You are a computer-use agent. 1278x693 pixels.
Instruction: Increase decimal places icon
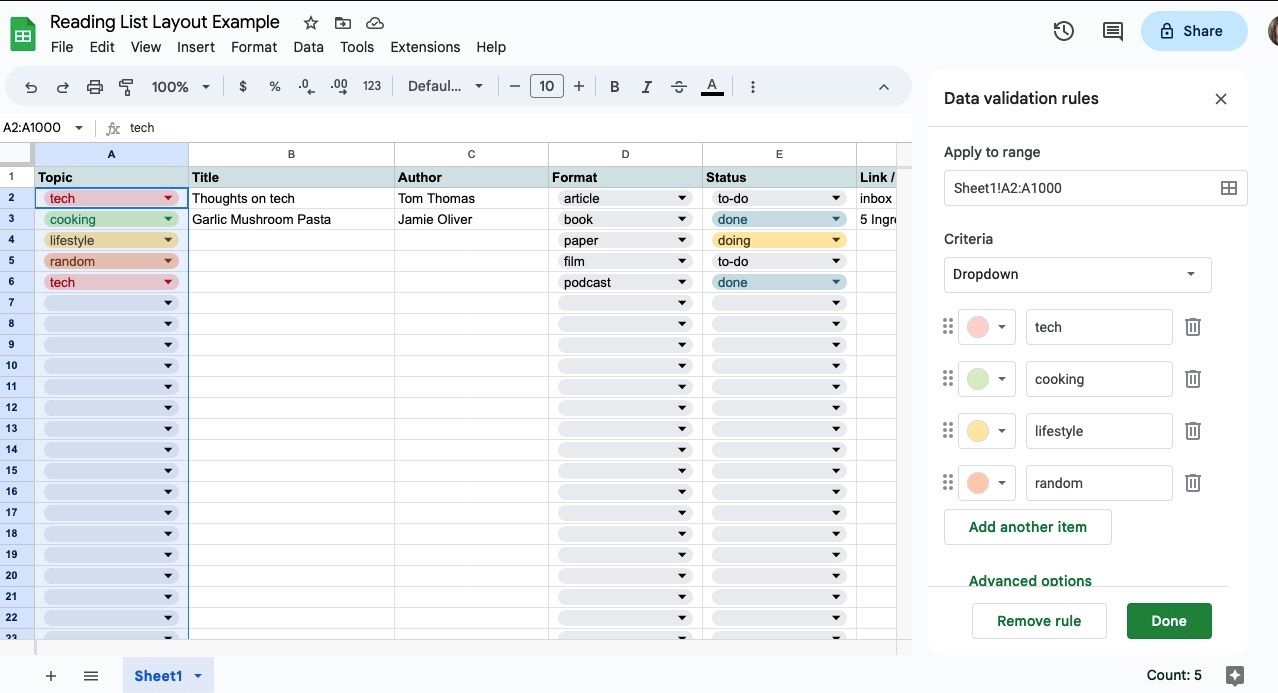[339, 87]
